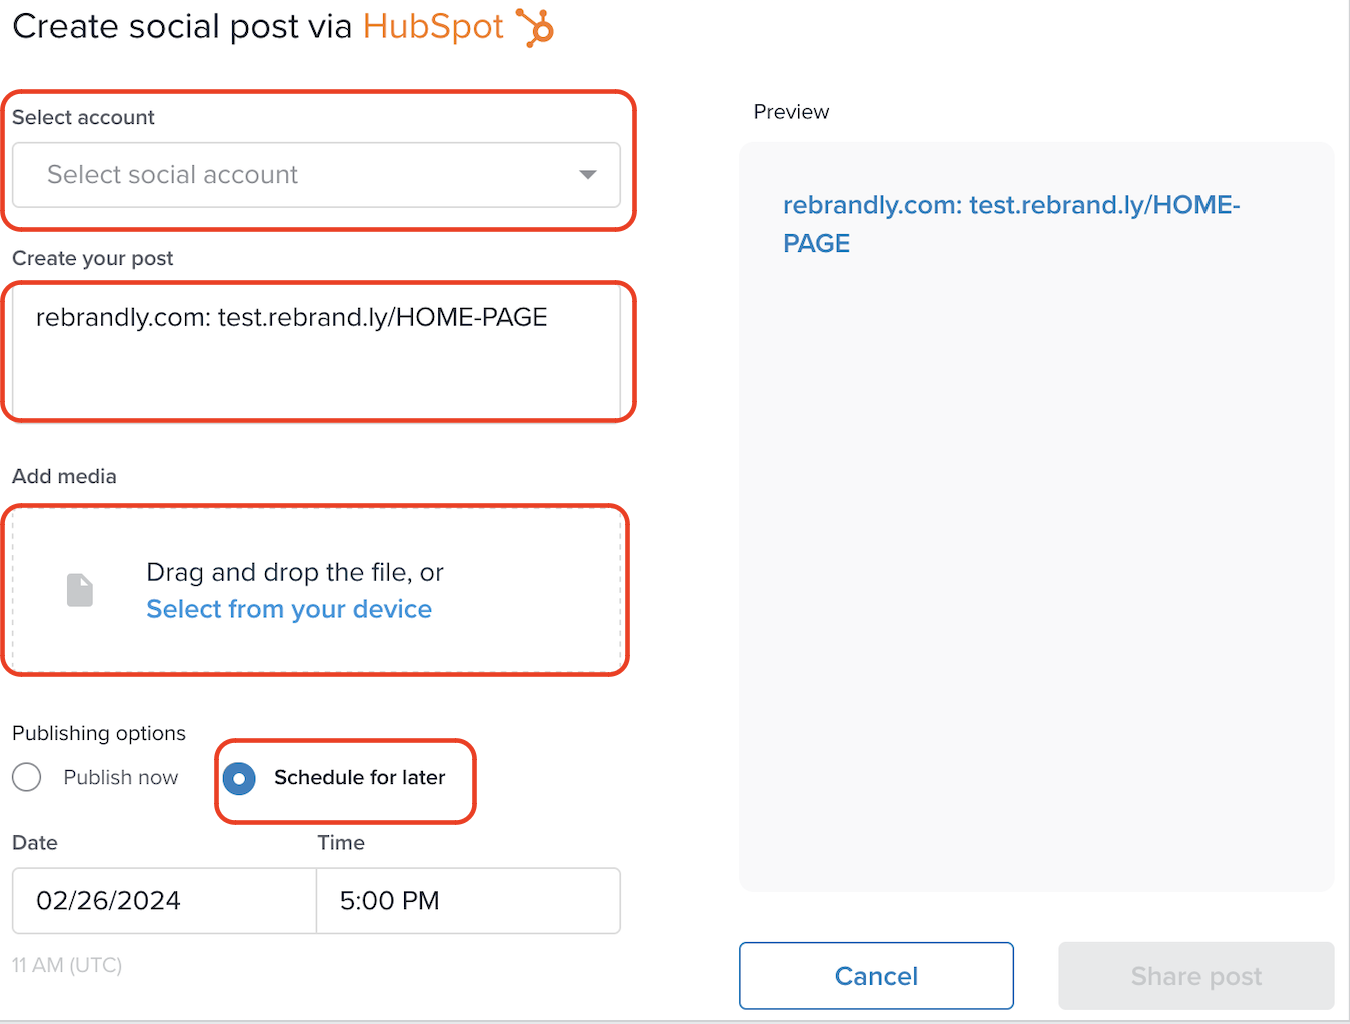
Task: Click the Cancel button
Action: coord(876,976)
